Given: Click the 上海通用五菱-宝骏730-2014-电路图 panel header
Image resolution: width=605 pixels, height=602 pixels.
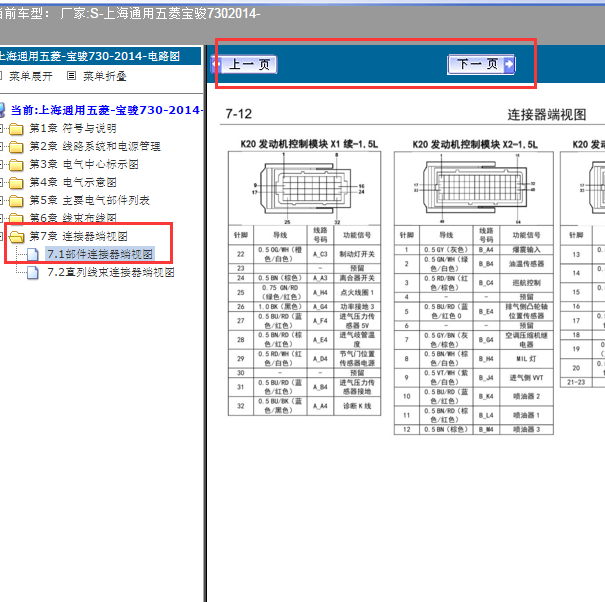Looking at the screenshot, I should [x=100, y=56].
